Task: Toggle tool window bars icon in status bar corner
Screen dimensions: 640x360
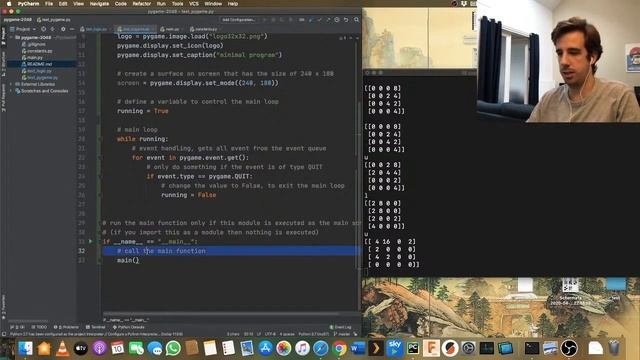Action: click(4, 334)
